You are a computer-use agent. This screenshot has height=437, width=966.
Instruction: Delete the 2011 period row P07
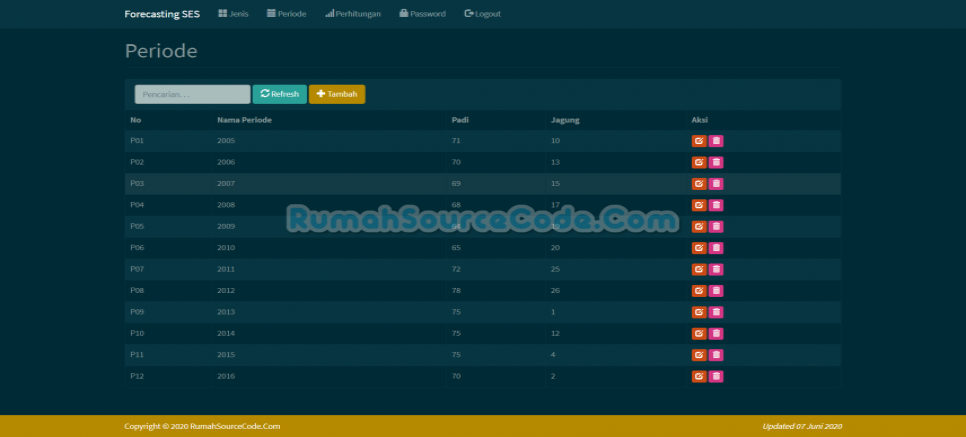point(716,269)
